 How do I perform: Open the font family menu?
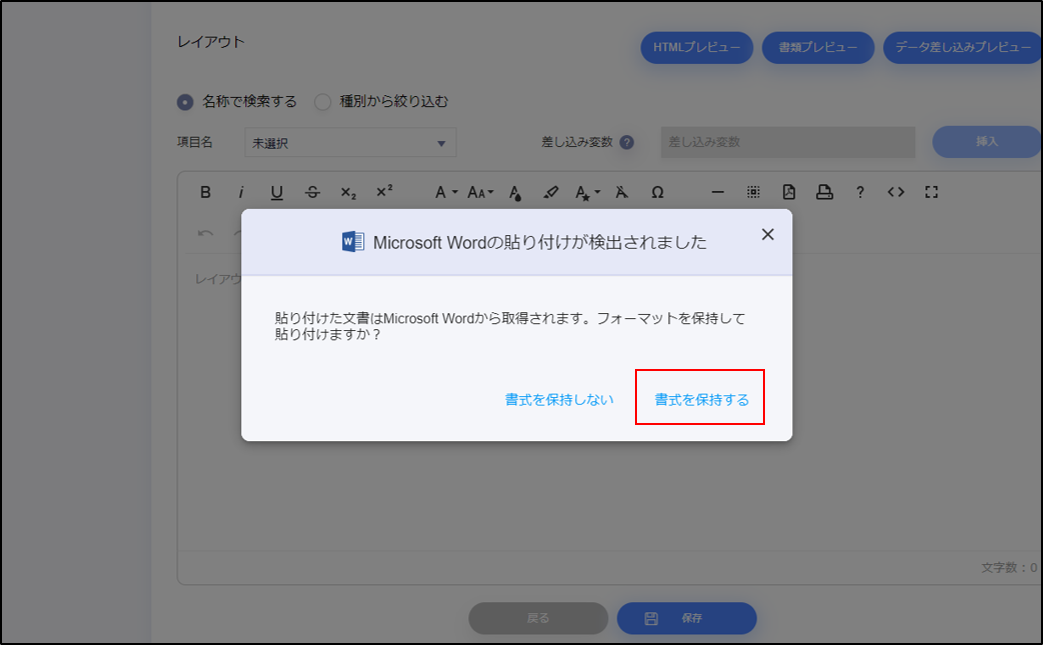(446, 192)
